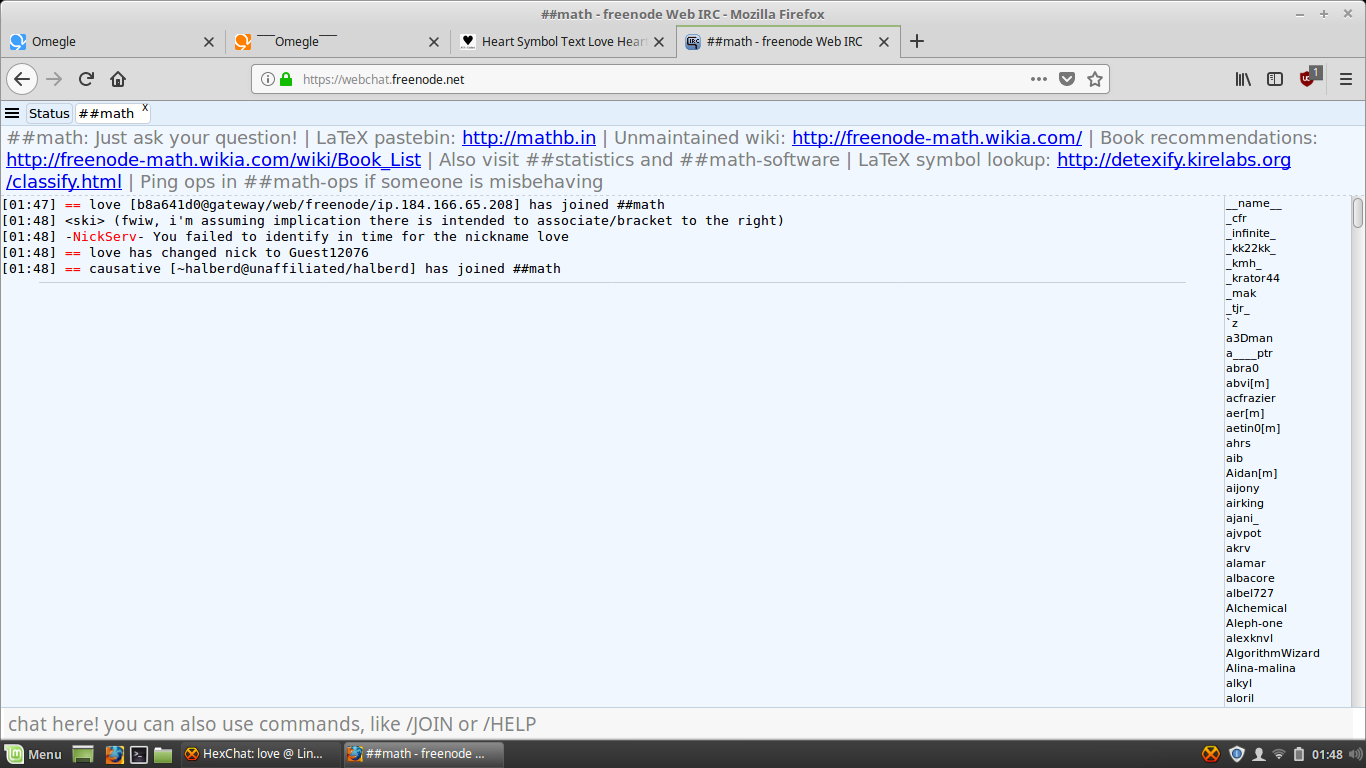Image resolution: width=1366 pixels, height=768 pixels.
Task: Open the Book_List wiki link
Action: [x=214, y=160]
